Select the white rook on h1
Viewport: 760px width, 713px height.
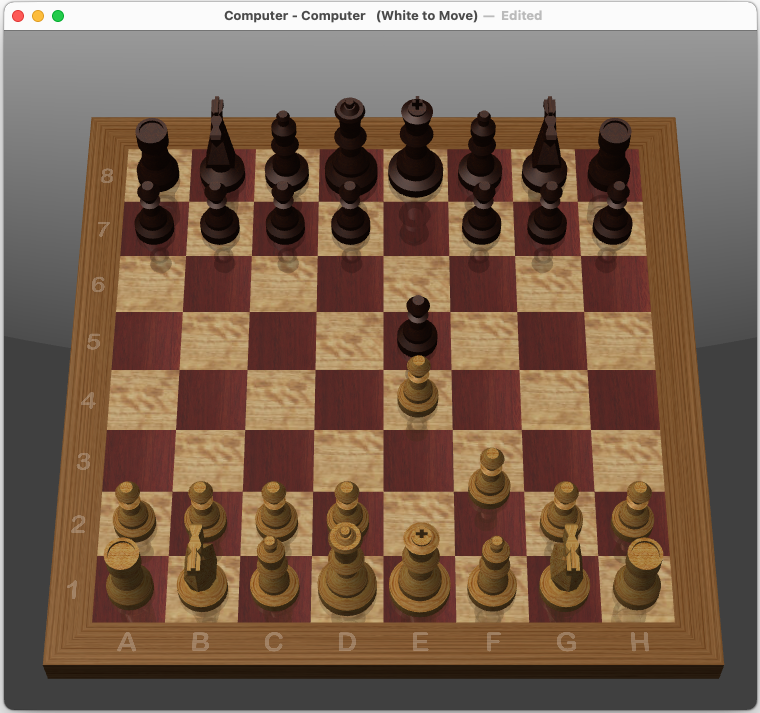pos(639,577)
